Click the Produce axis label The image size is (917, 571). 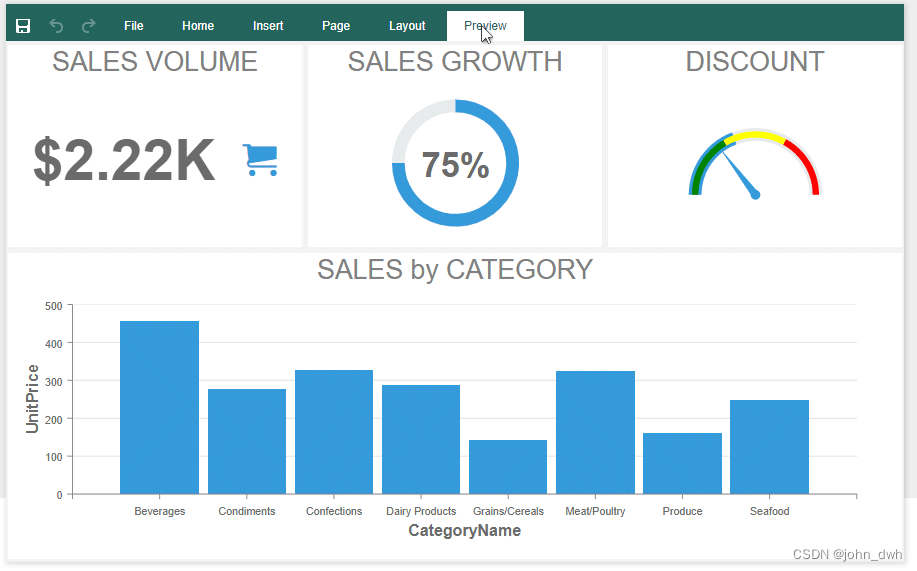pos(682,511)
